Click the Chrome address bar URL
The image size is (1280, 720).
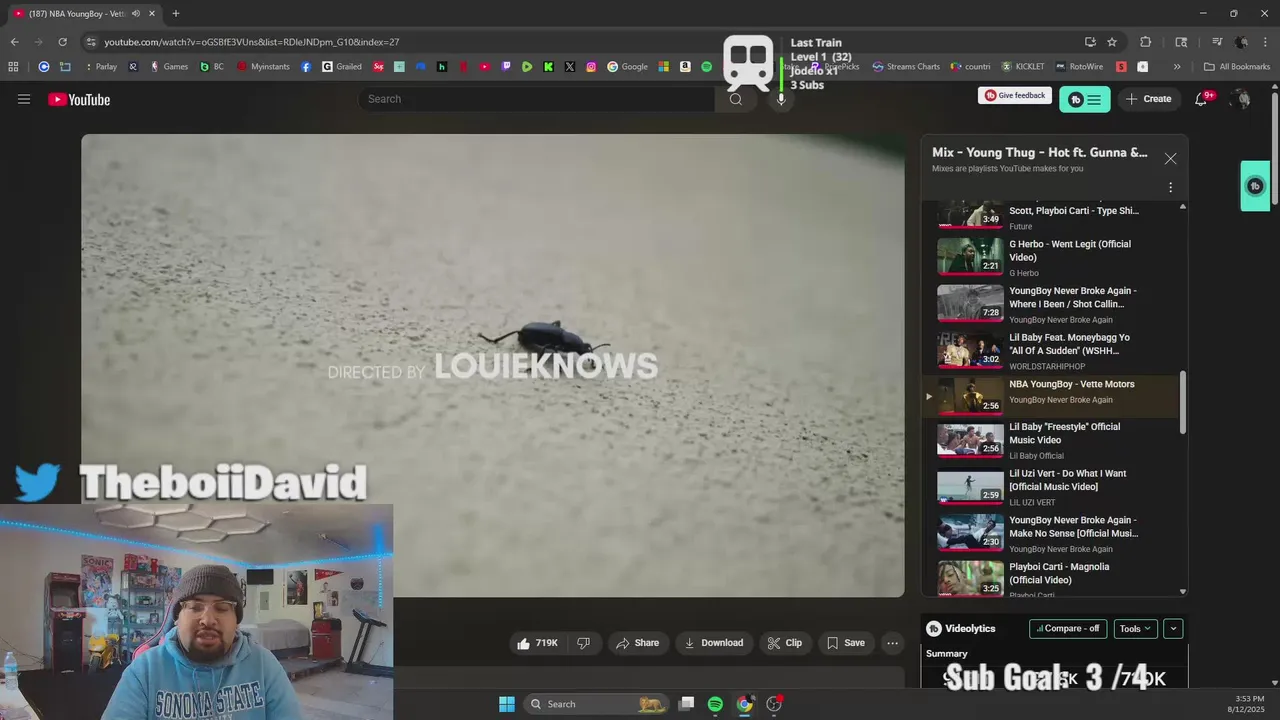pos(252,42)
